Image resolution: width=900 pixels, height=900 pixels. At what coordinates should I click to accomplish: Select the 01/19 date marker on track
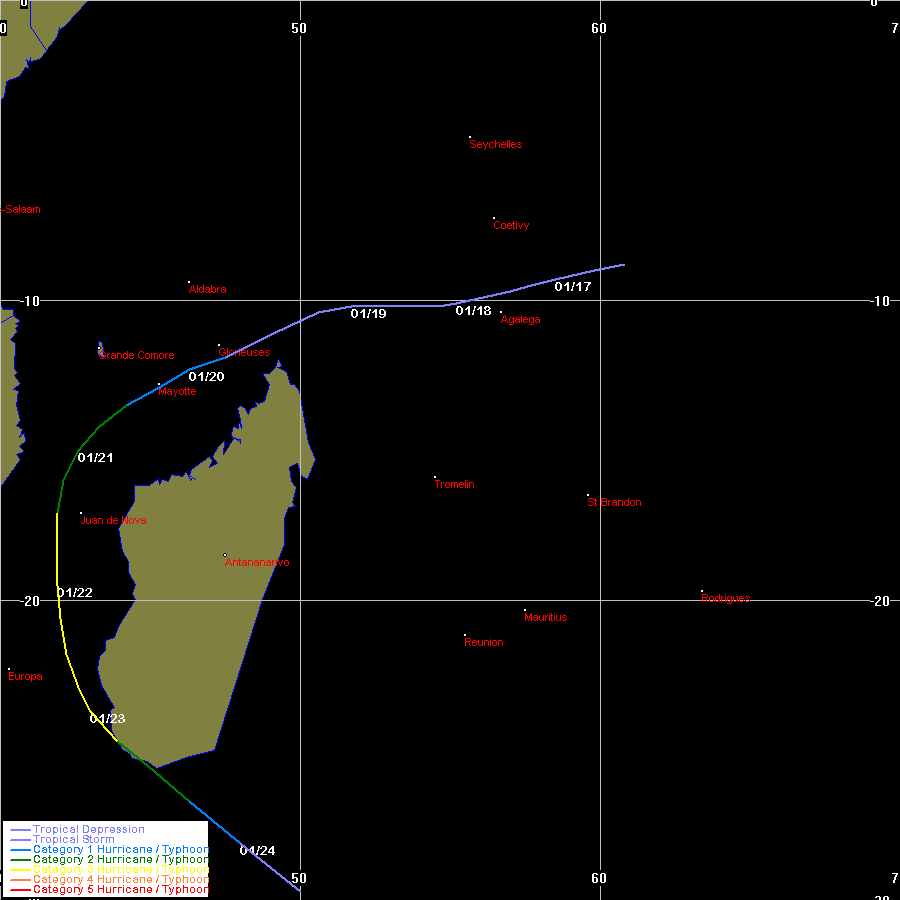tap(368, 314)
